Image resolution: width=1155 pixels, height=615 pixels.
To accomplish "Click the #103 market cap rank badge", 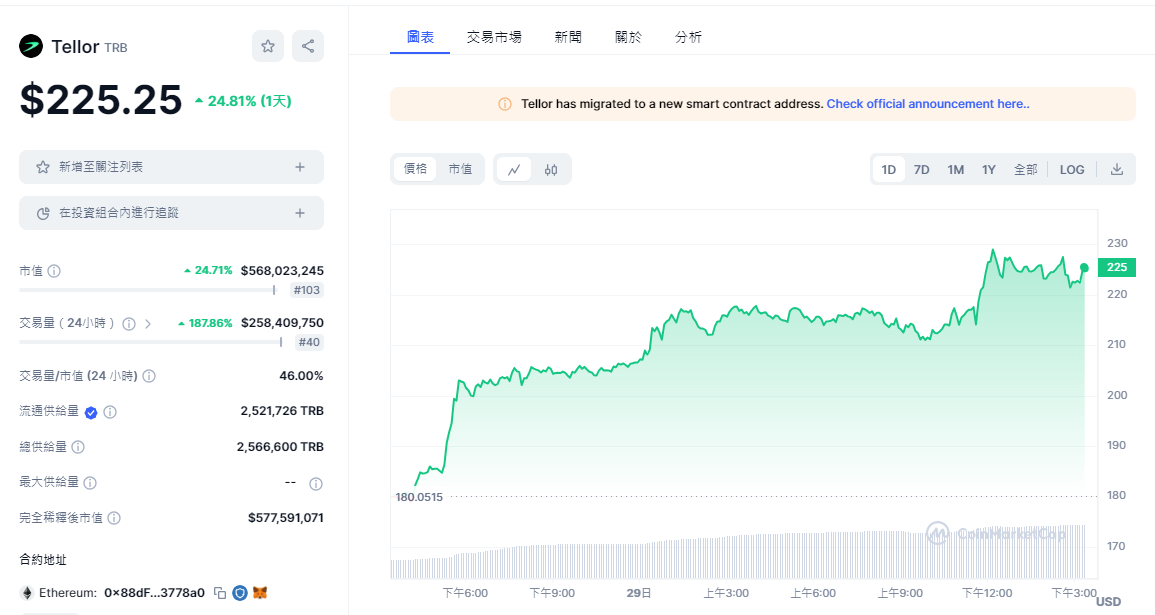I will pyautogui.click(x=306, y=290).
